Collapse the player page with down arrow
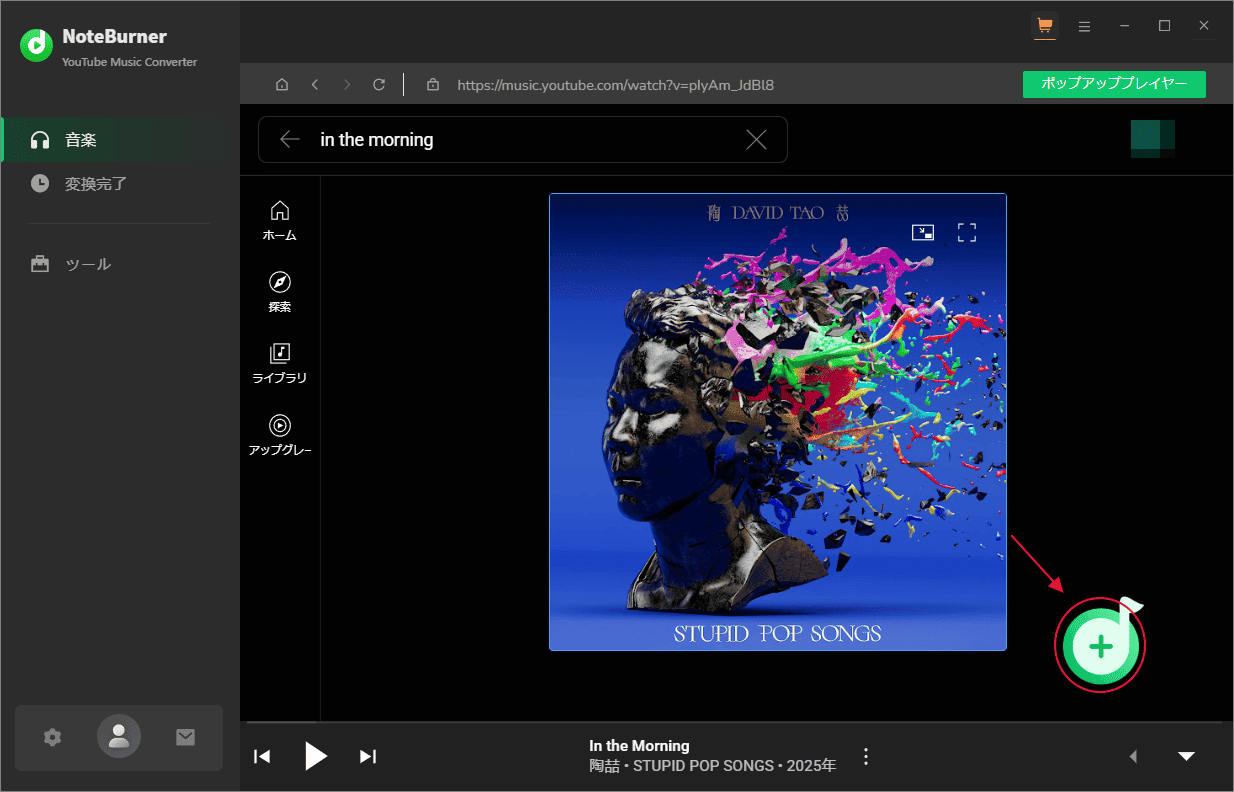 1186,756
